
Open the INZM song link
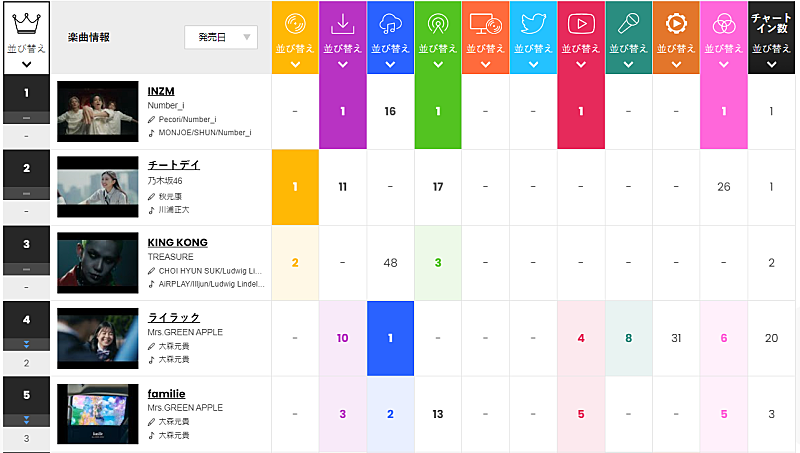[x=160, y=90]
